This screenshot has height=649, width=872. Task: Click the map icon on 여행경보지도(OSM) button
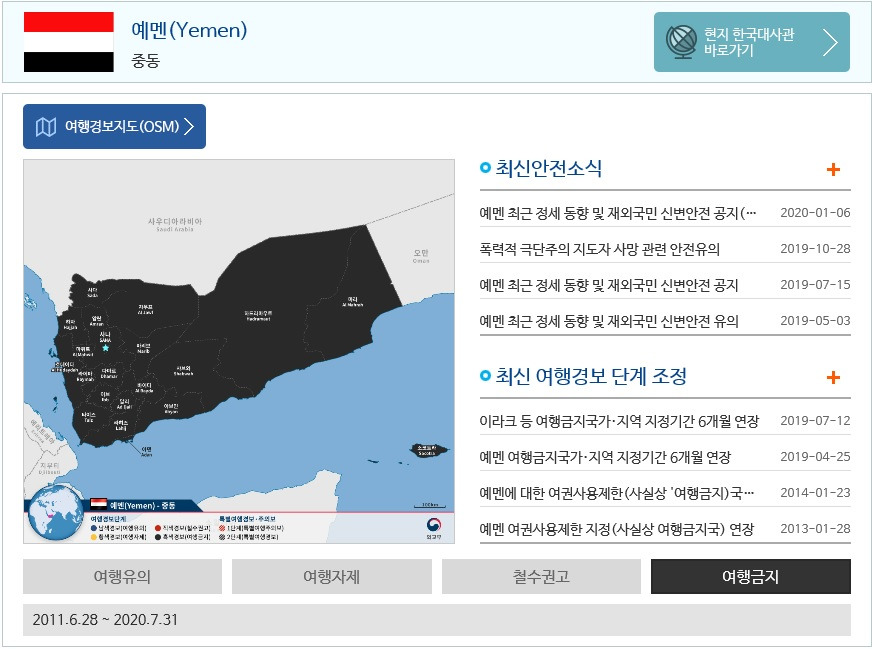pos(44,127)
